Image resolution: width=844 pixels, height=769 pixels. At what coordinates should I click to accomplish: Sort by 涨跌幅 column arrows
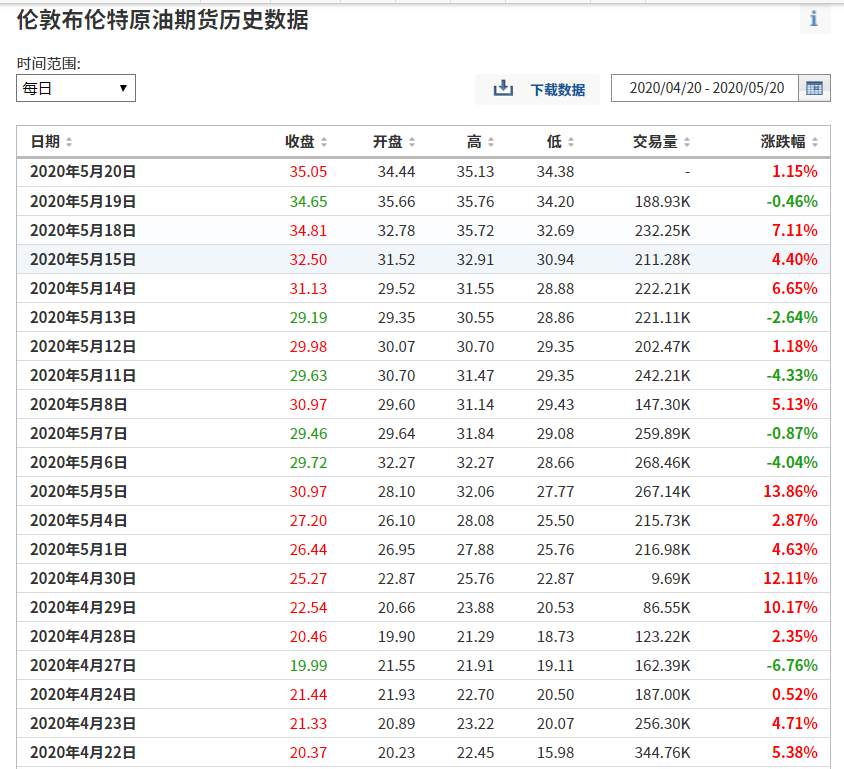pos(815,142)
